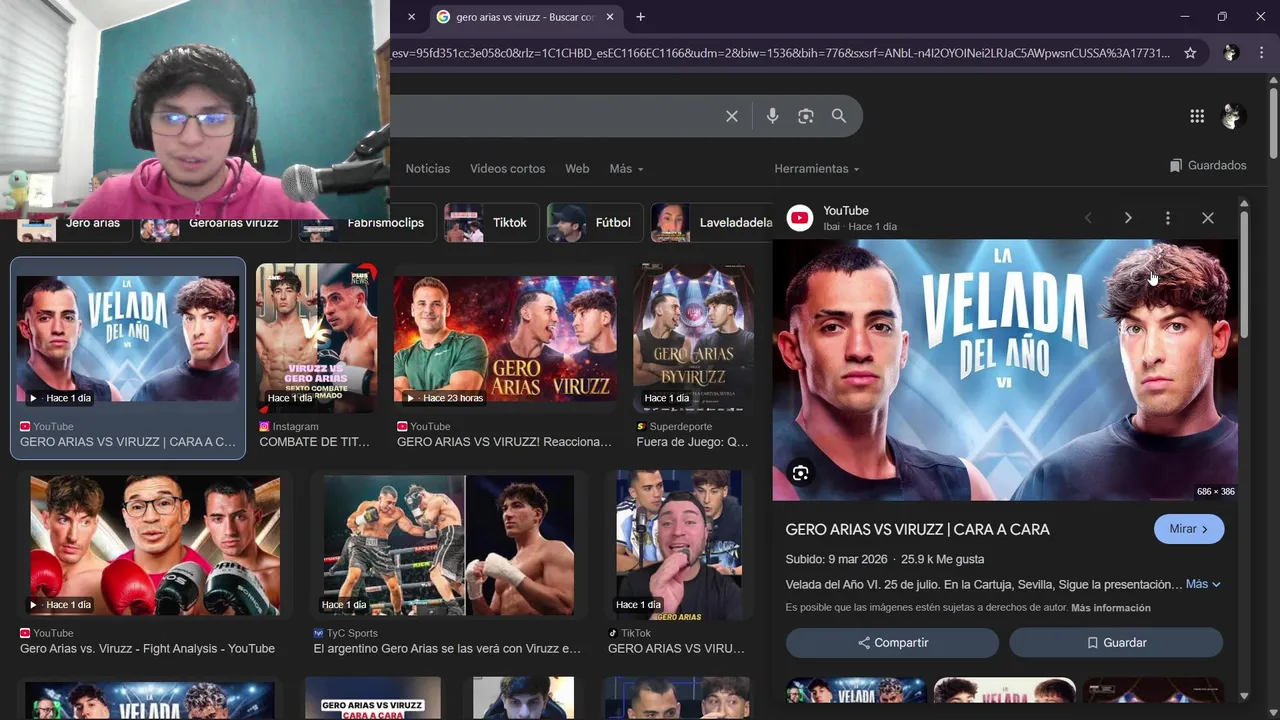Screen dimensions: 1280x720
Task: Open GERO ARIAS VS VIRUZZ | CARA A CARA title
Action: pyautogui.click(x=918, y=530)
